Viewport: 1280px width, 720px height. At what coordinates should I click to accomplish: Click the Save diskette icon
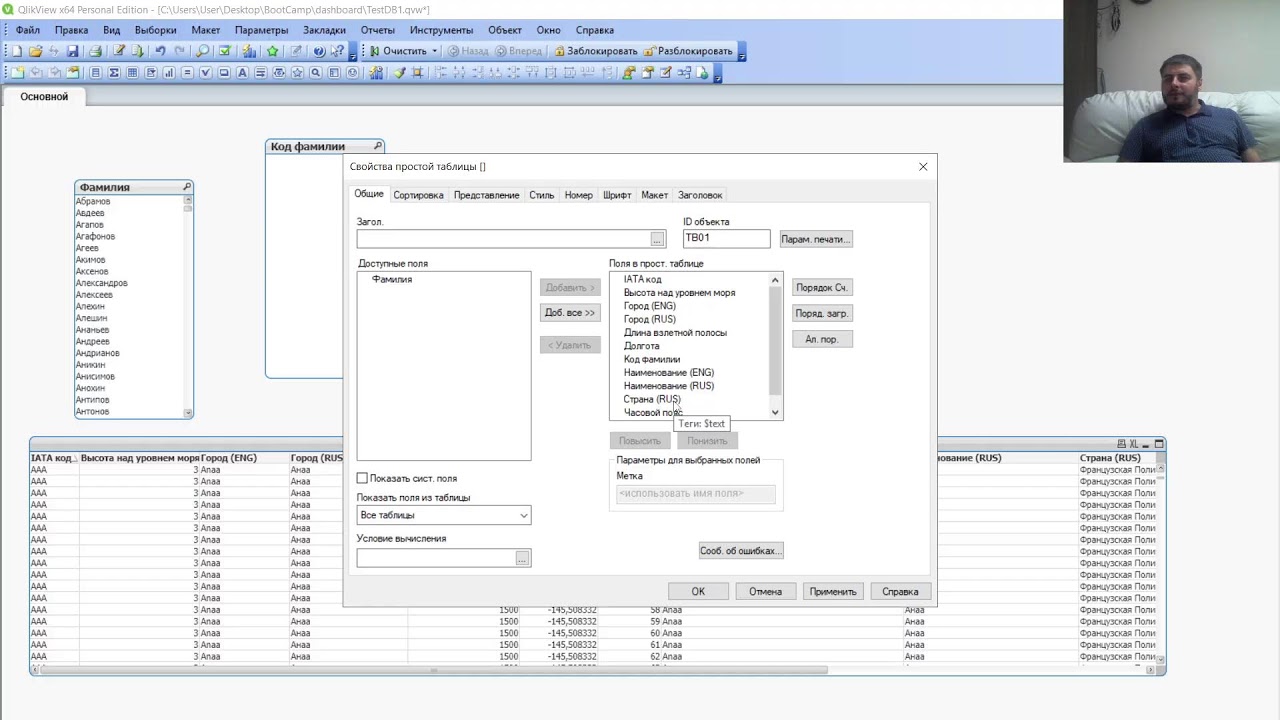pyautogui.click(x=72, y=51)
